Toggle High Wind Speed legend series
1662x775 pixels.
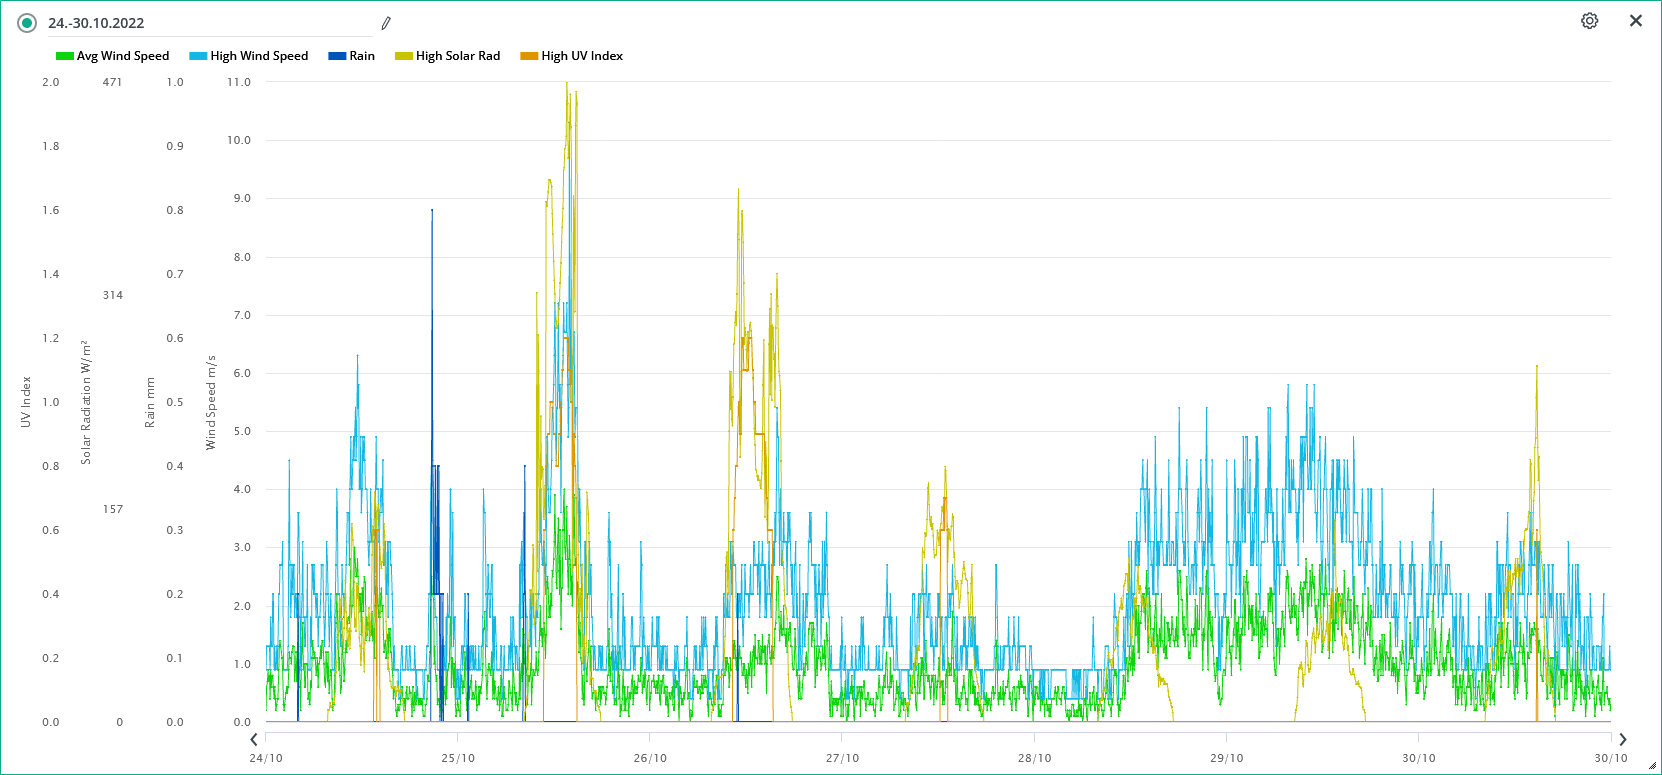pyautogui.click(x=249, y=56)
